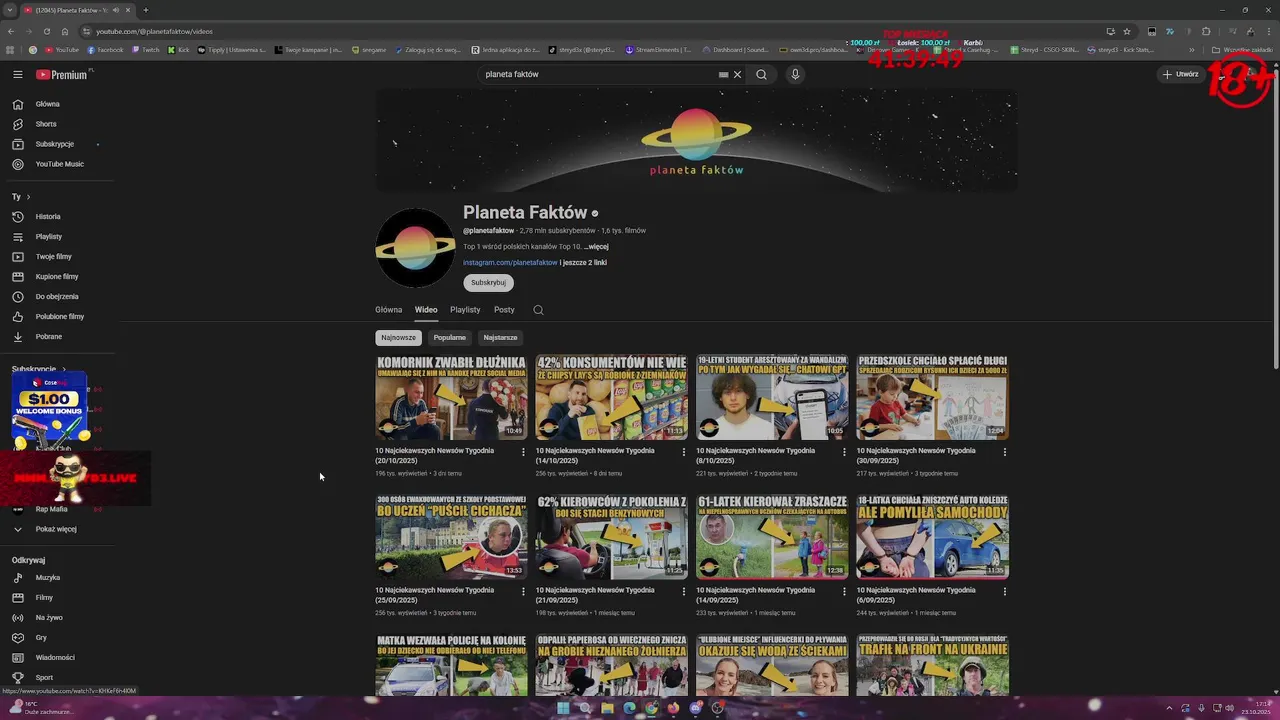Switch to the Posty channel tab
This screenshot has width=1280, height=720.
(x=504, y=310)
